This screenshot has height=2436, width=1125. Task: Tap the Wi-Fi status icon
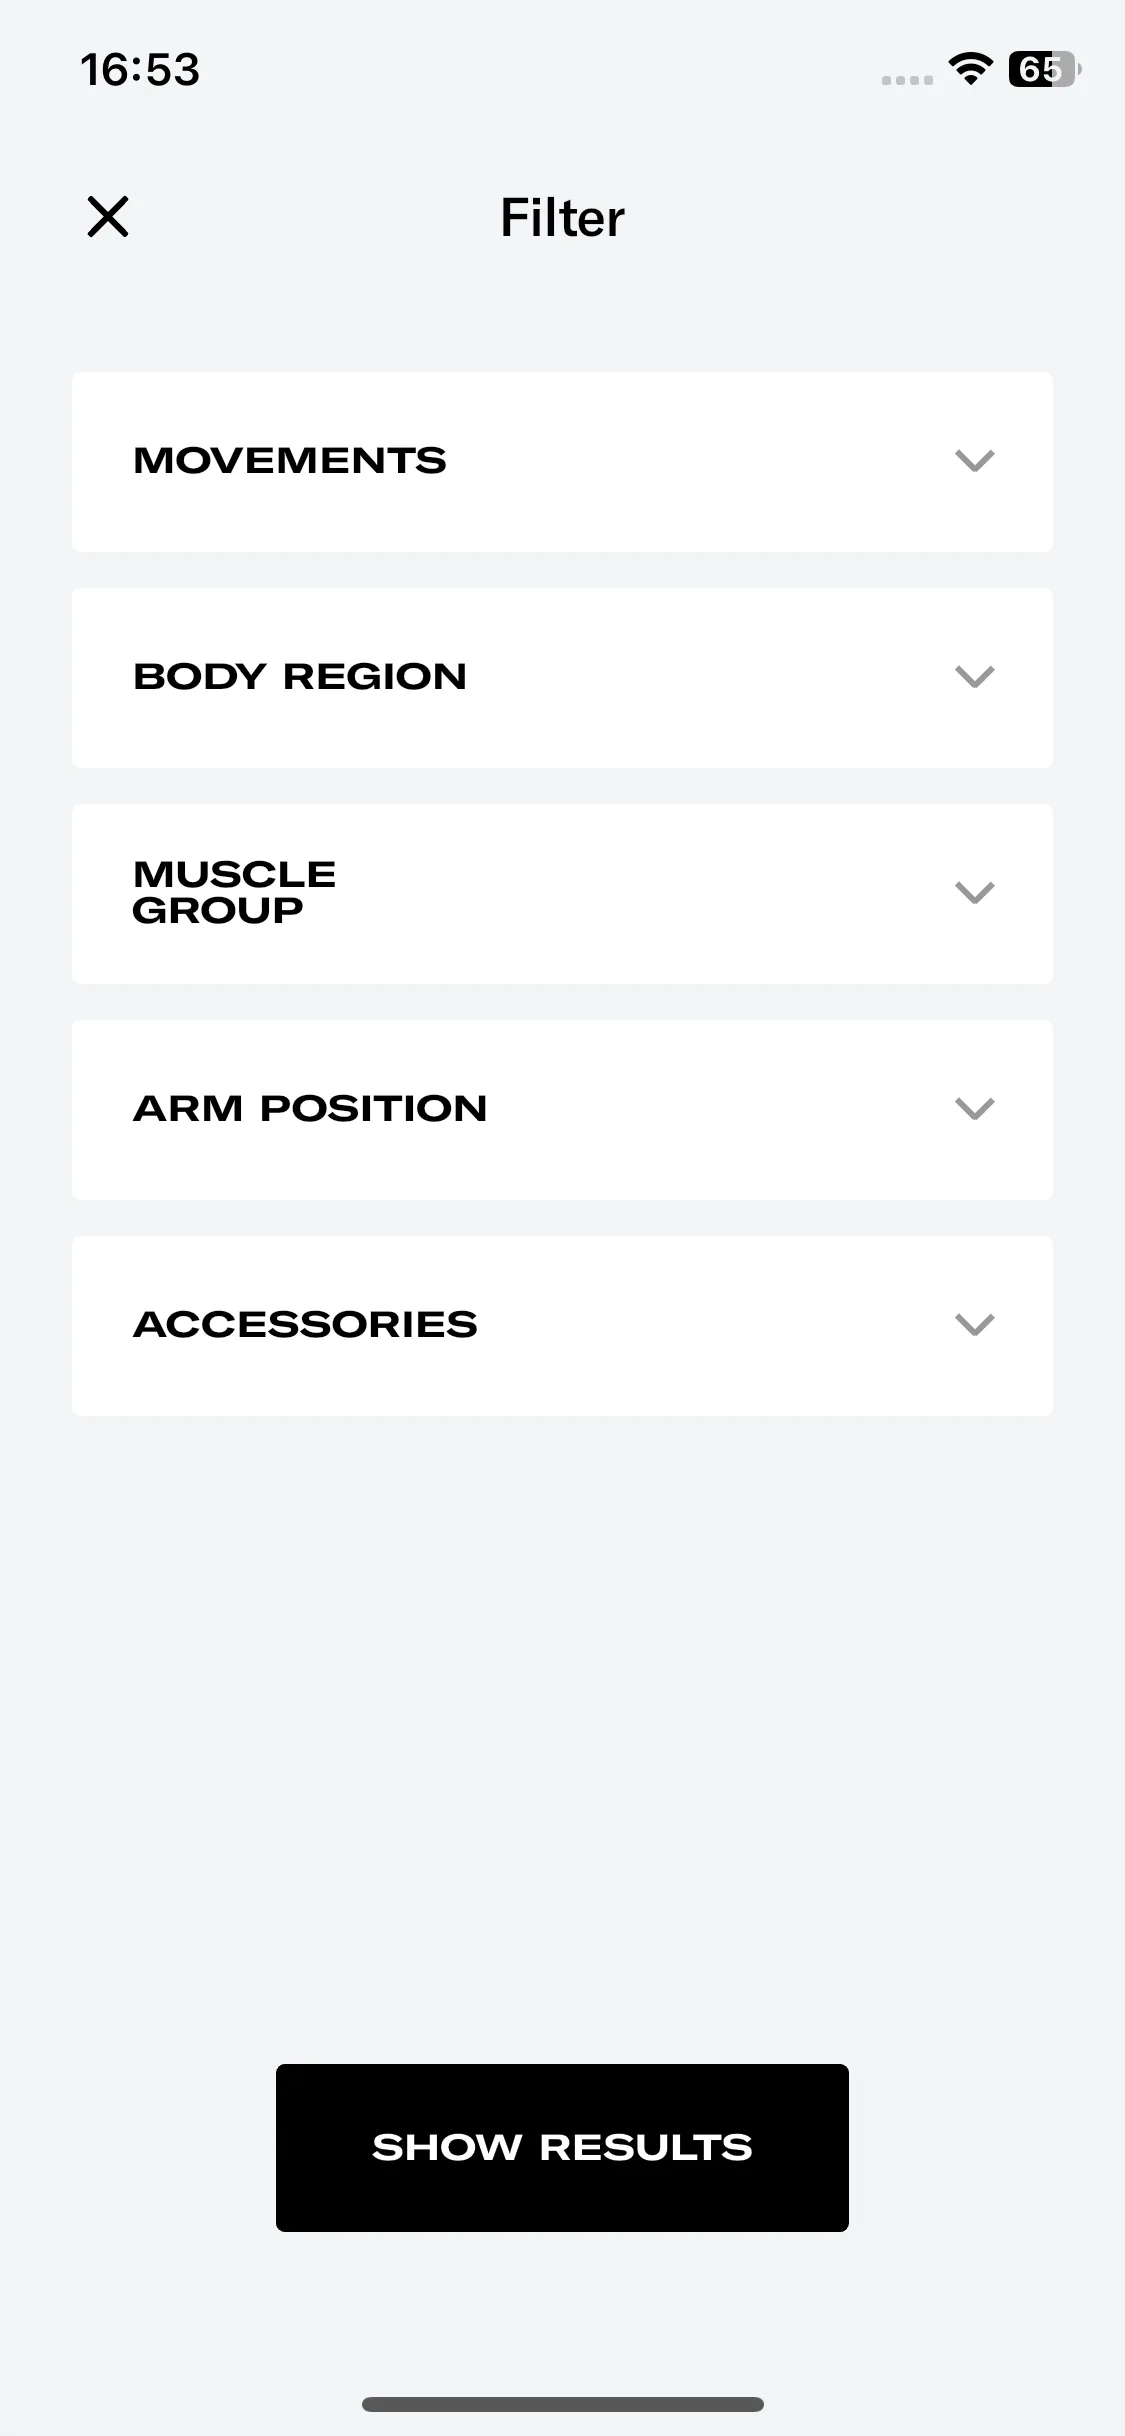point(970,69)
